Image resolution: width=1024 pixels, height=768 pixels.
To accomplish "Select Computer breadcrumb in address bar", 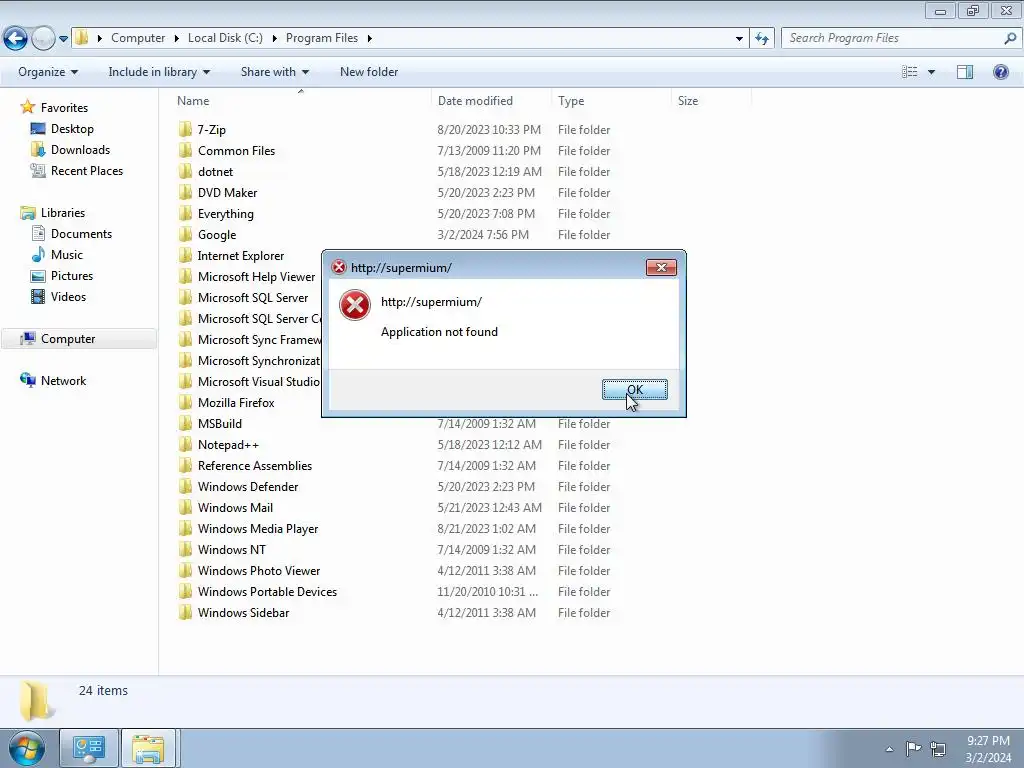I will coord(138,38).
